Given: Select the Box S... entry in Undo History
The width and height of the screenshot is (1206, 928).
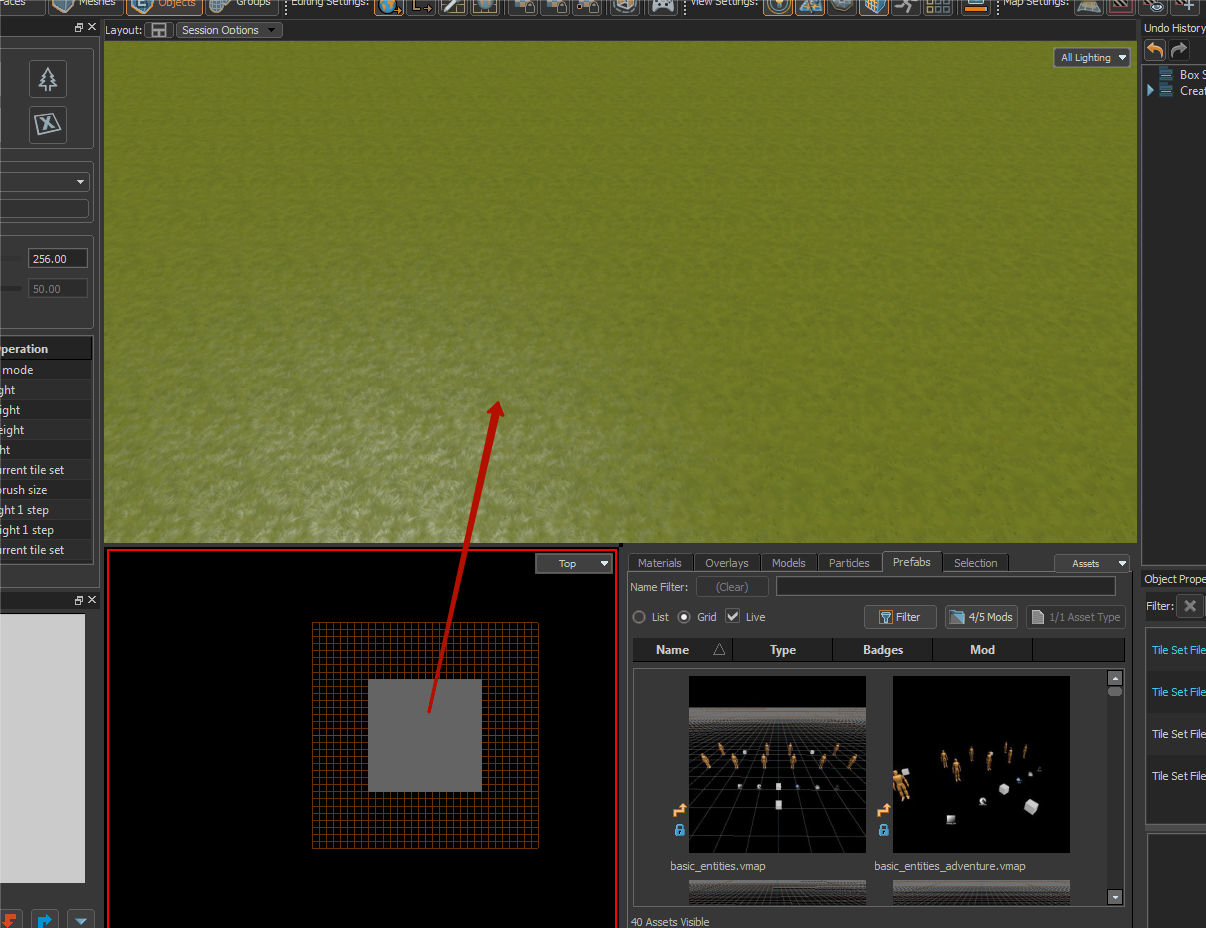Looking at the screenshot, I should pyautogui.click(x=1181, y=75).
